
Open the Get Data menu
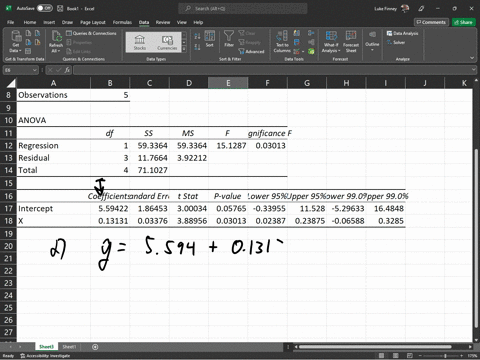[x=15, y=41]
